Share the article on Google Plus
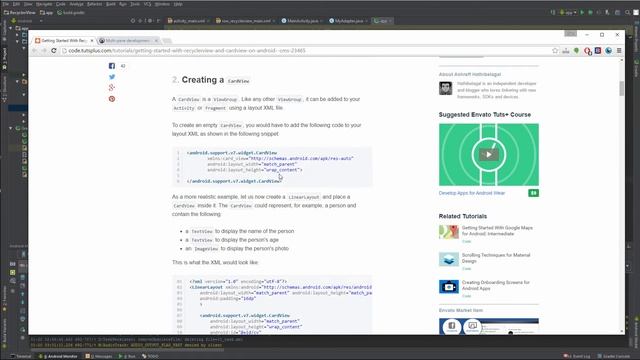This screenshot has width=640, height=360. pos(112,88)
